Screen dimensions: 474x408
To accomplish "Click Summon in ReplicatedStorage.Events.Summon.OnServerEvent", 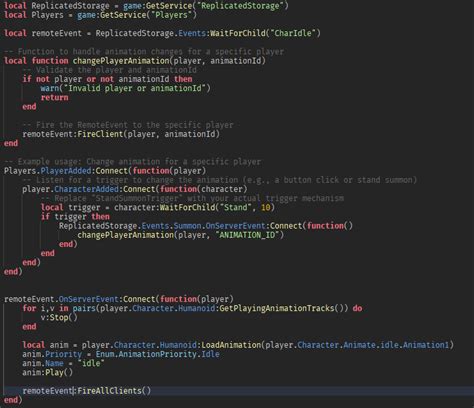I will [x=187, y=226].
